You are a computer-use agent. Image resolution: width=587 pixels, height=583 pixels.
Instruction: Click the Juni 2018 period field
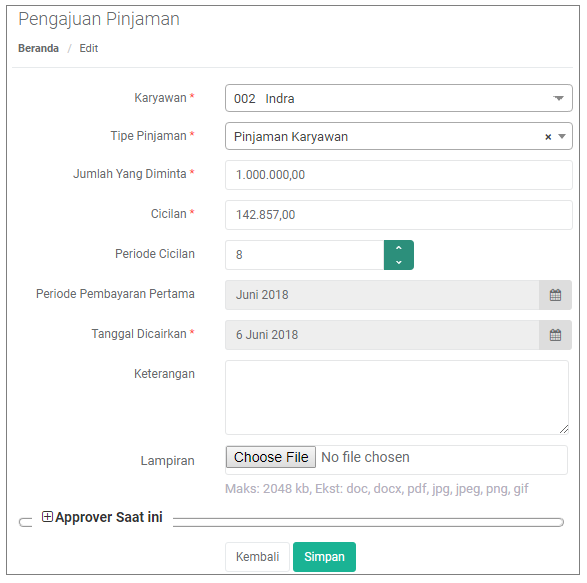click(382, 295)
